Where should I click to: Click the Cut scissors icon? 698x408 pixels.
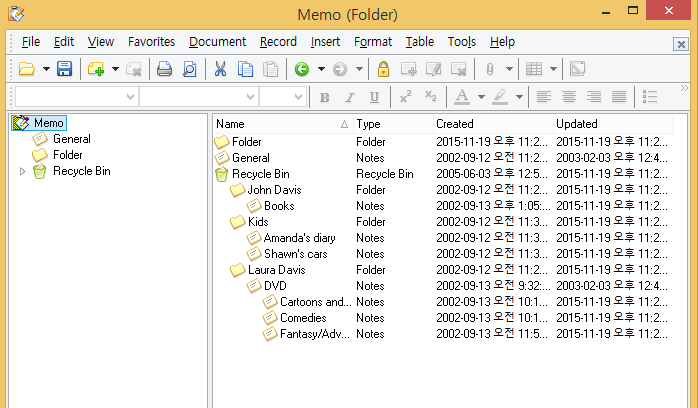click(x=220, y=69)
